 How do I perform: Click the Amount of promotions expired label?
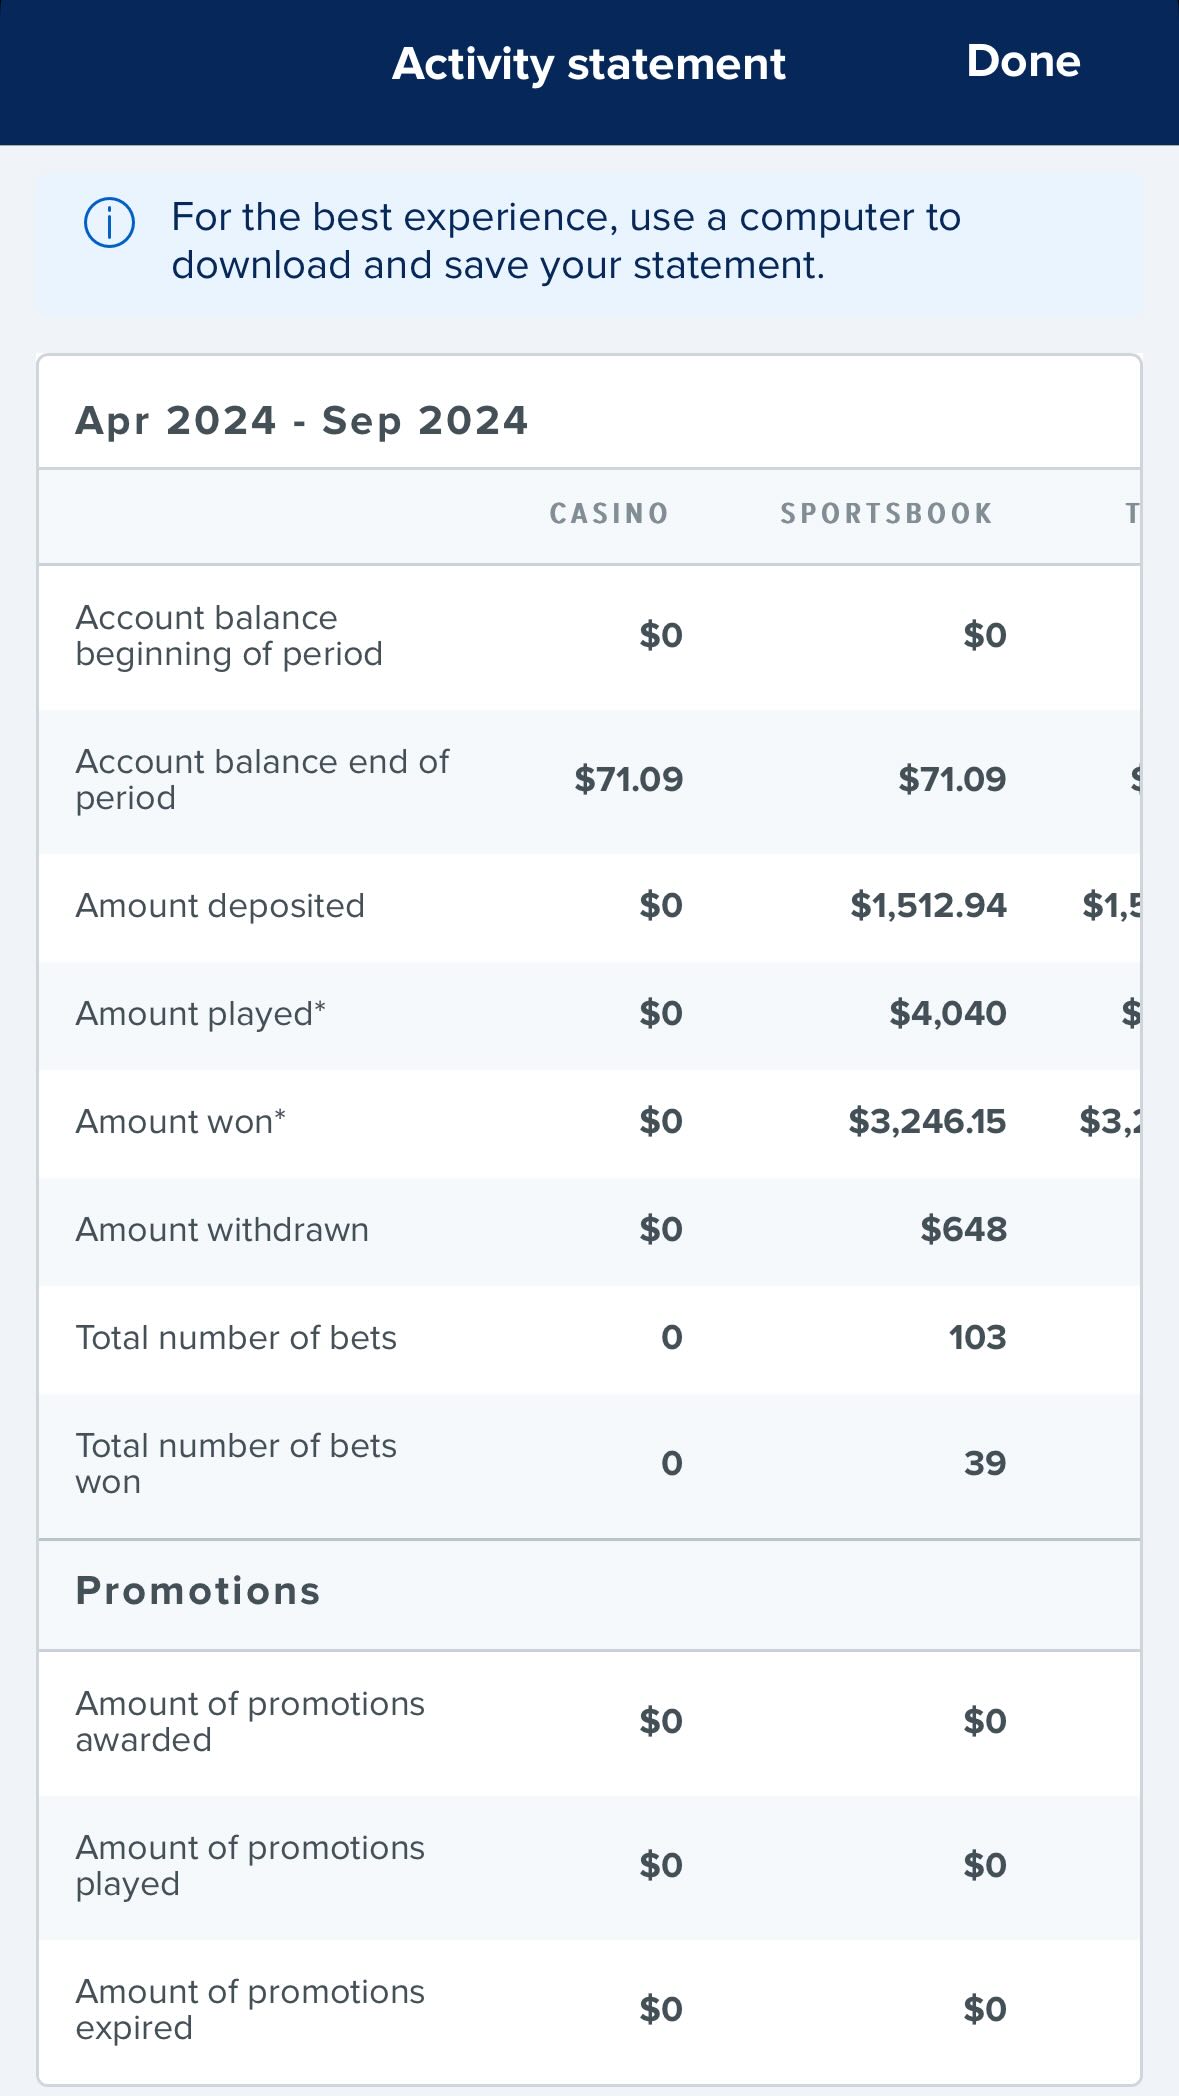click(250, 2010)
